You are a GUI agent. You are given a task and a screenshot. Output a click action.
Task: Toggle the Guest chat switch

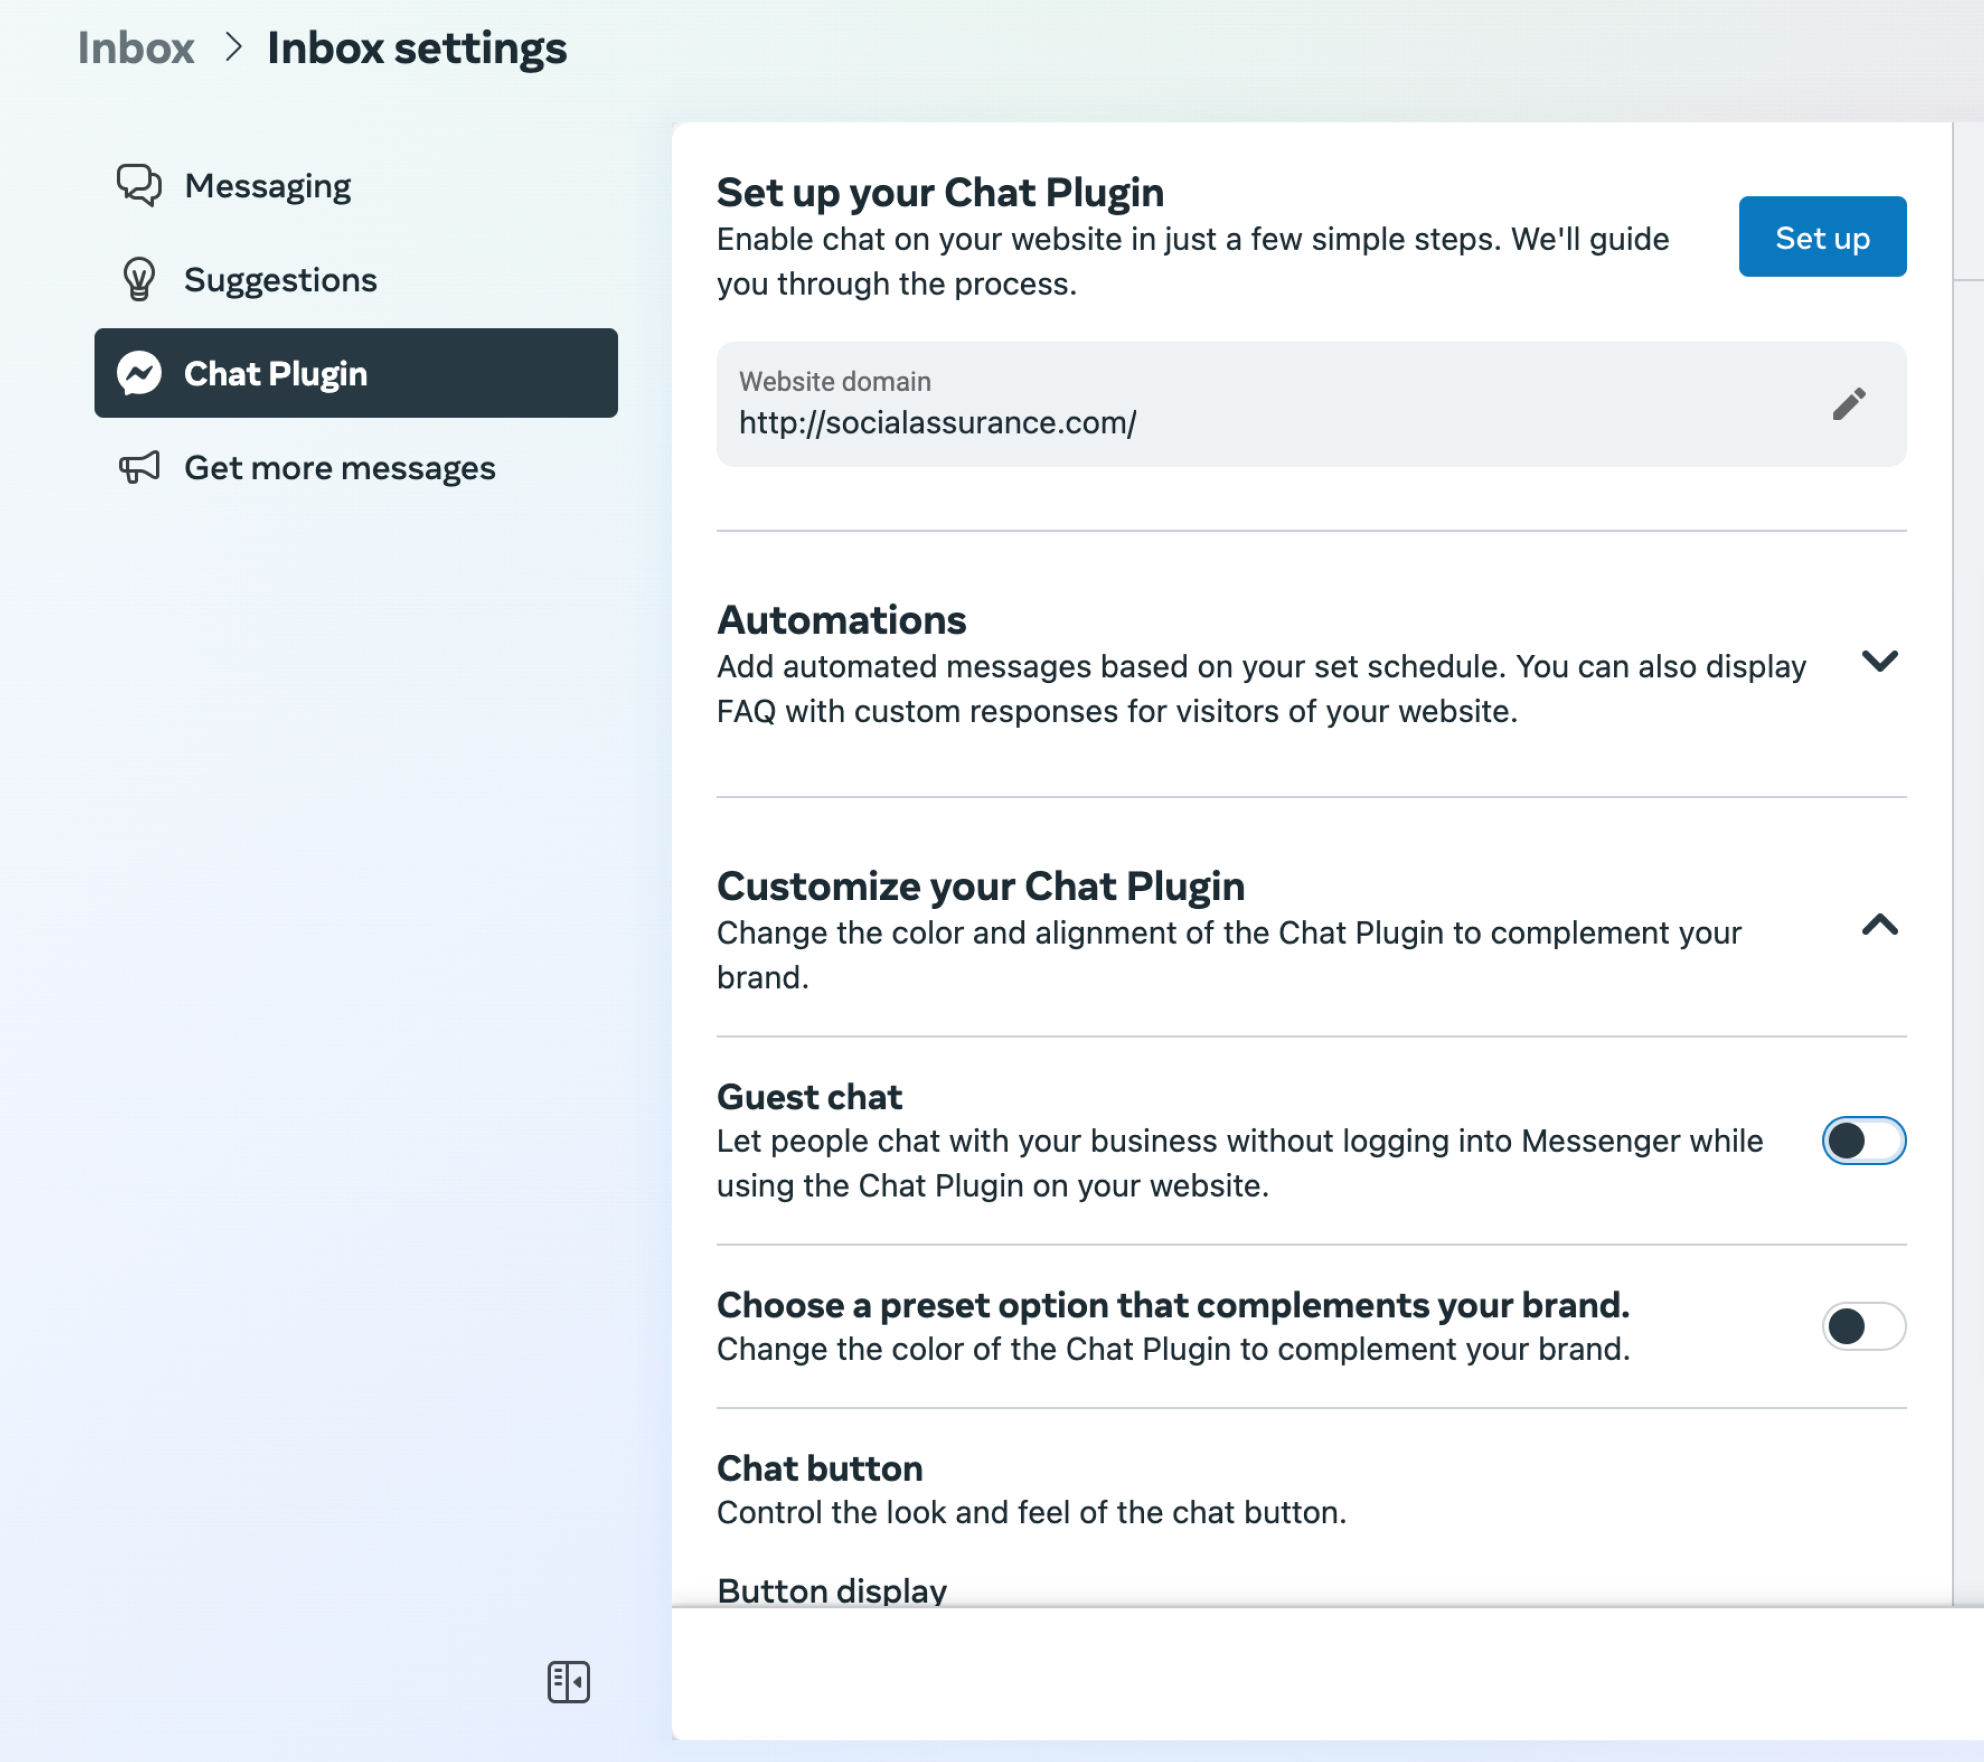(x=1863, y=1141)
